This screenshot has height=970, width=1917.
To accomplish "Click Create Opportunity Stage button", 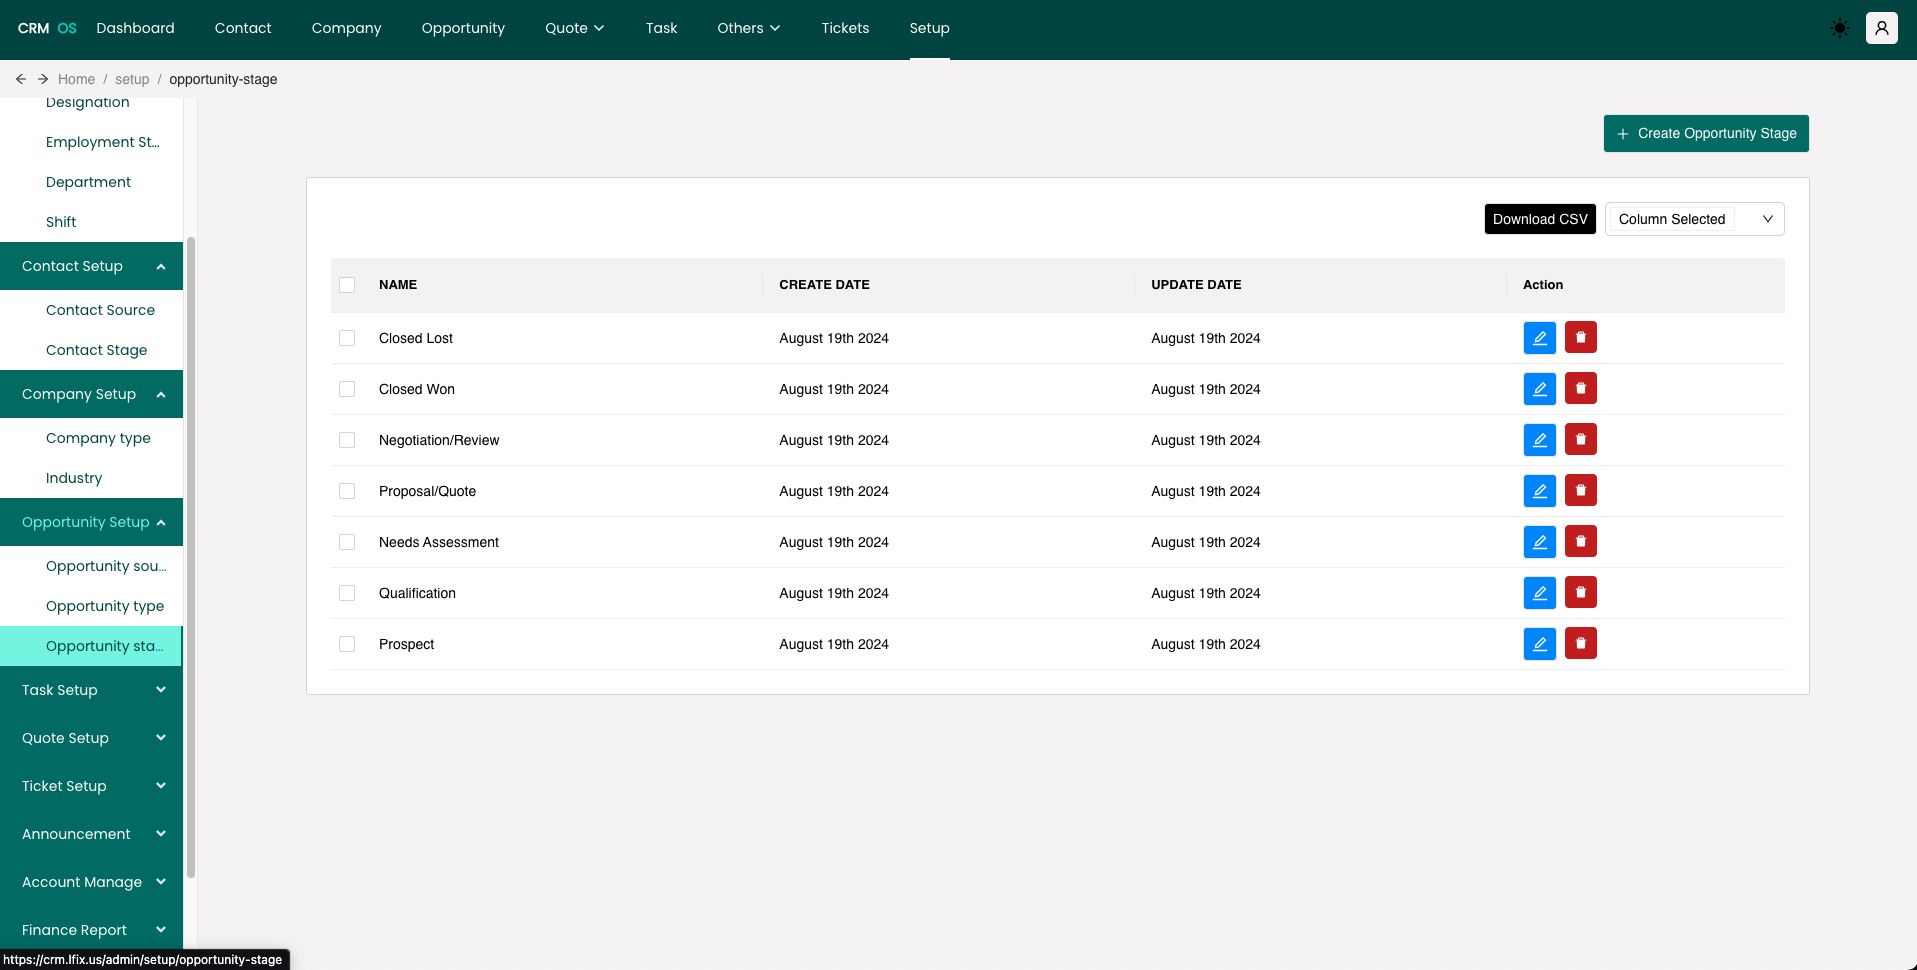I will tap(1706, 133).
